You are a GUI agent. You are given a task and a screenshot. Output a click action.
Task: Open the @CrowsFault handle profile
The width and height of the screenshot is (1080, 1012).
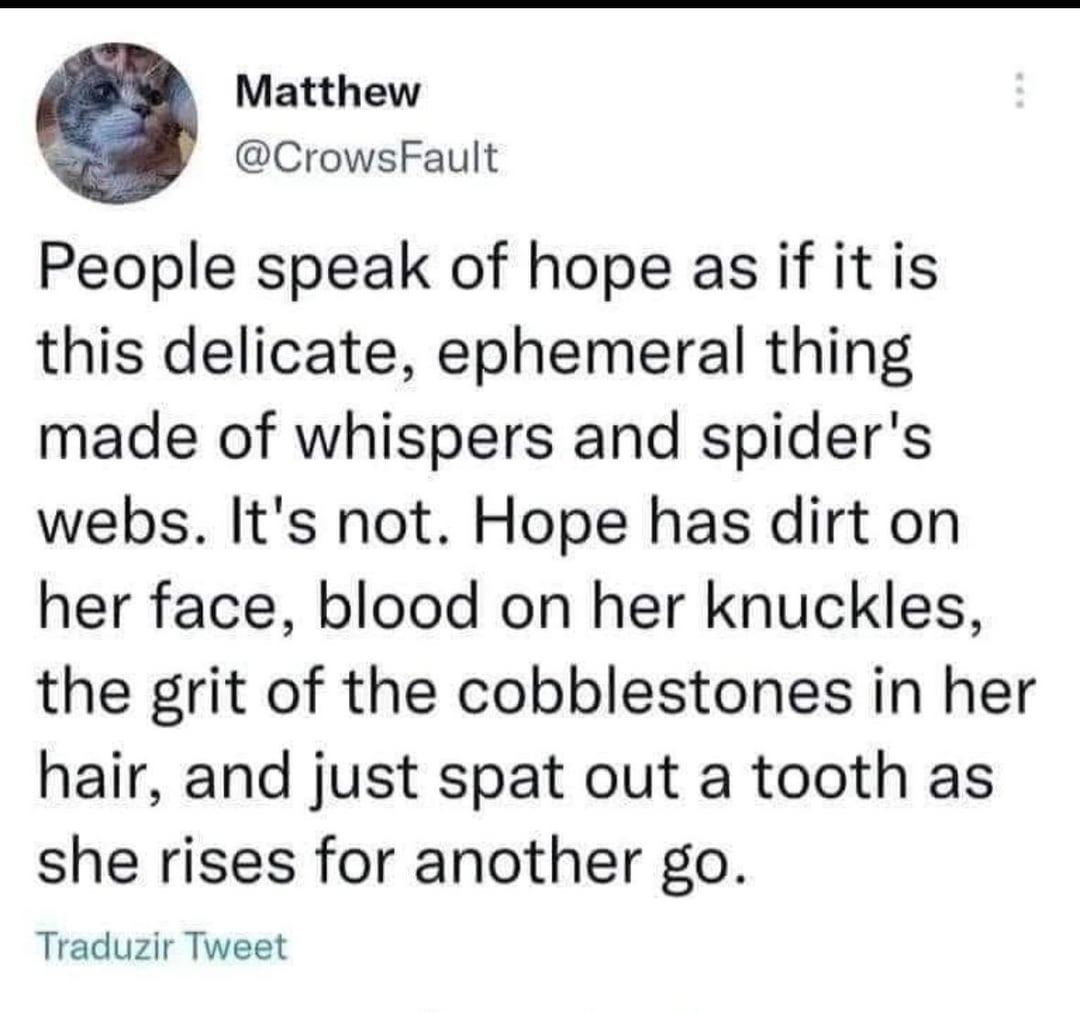point(366,157)
